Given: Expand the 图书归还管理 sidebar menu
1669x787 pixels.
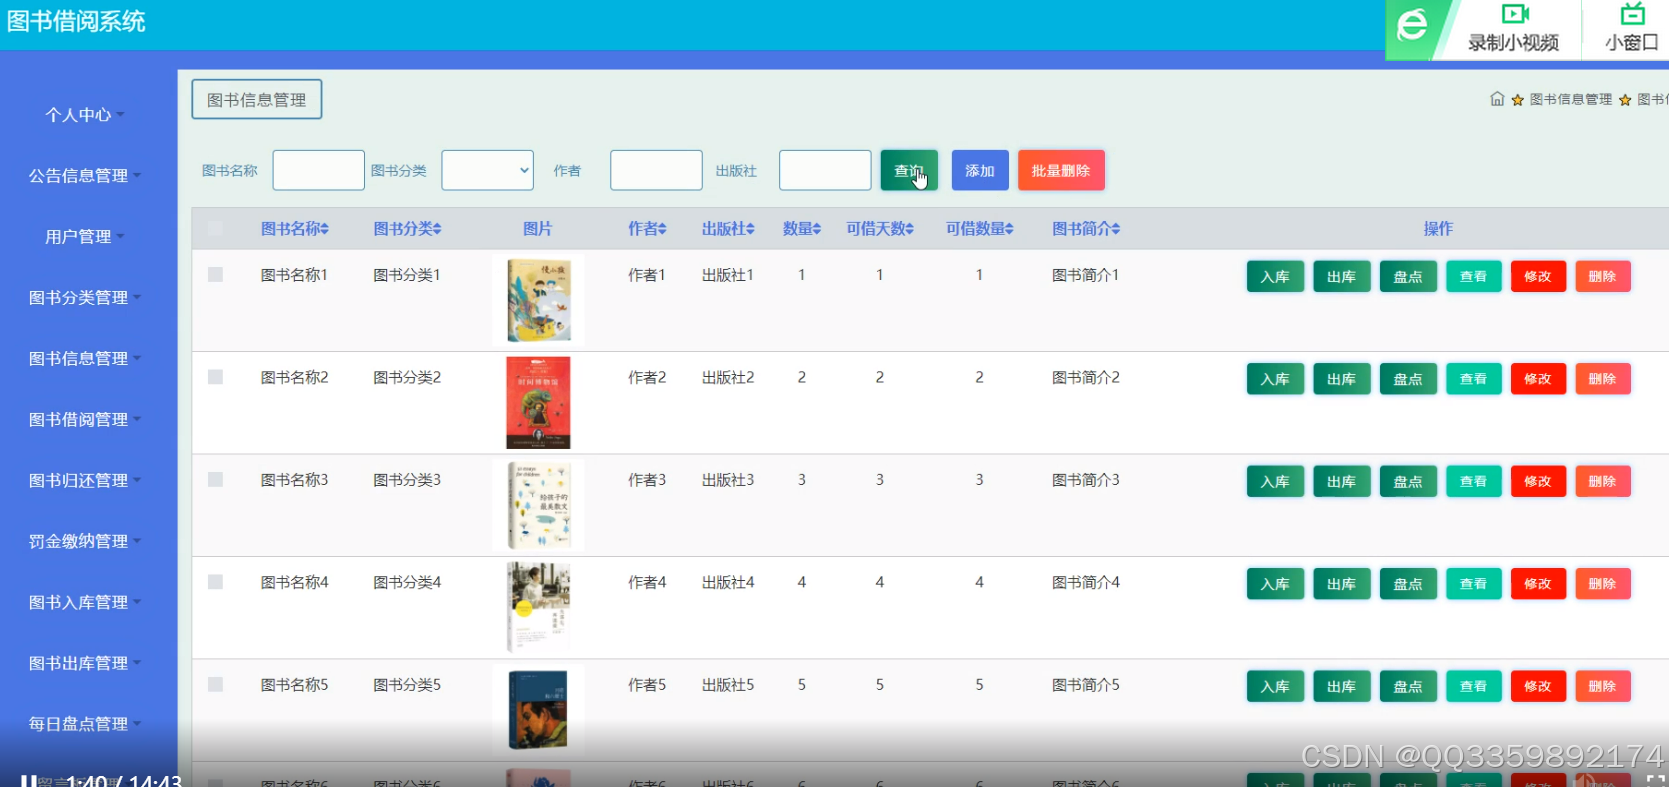Looking at the screenshot, I should 85,481.
